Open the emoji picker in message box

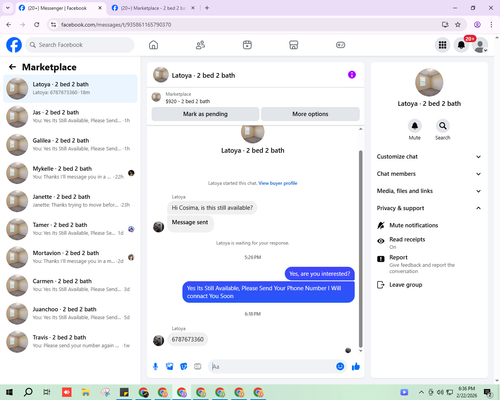[340, 367]
